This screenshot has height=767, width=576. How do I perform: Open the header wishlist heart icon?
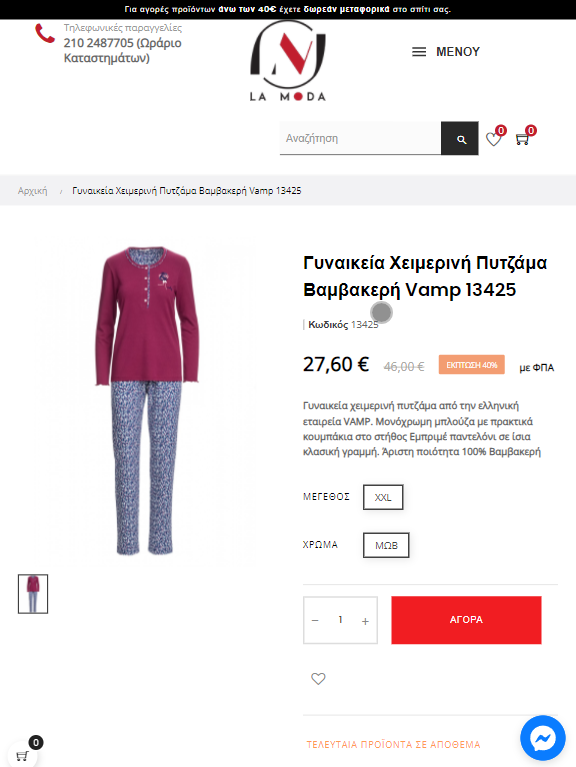coord(495,137)
